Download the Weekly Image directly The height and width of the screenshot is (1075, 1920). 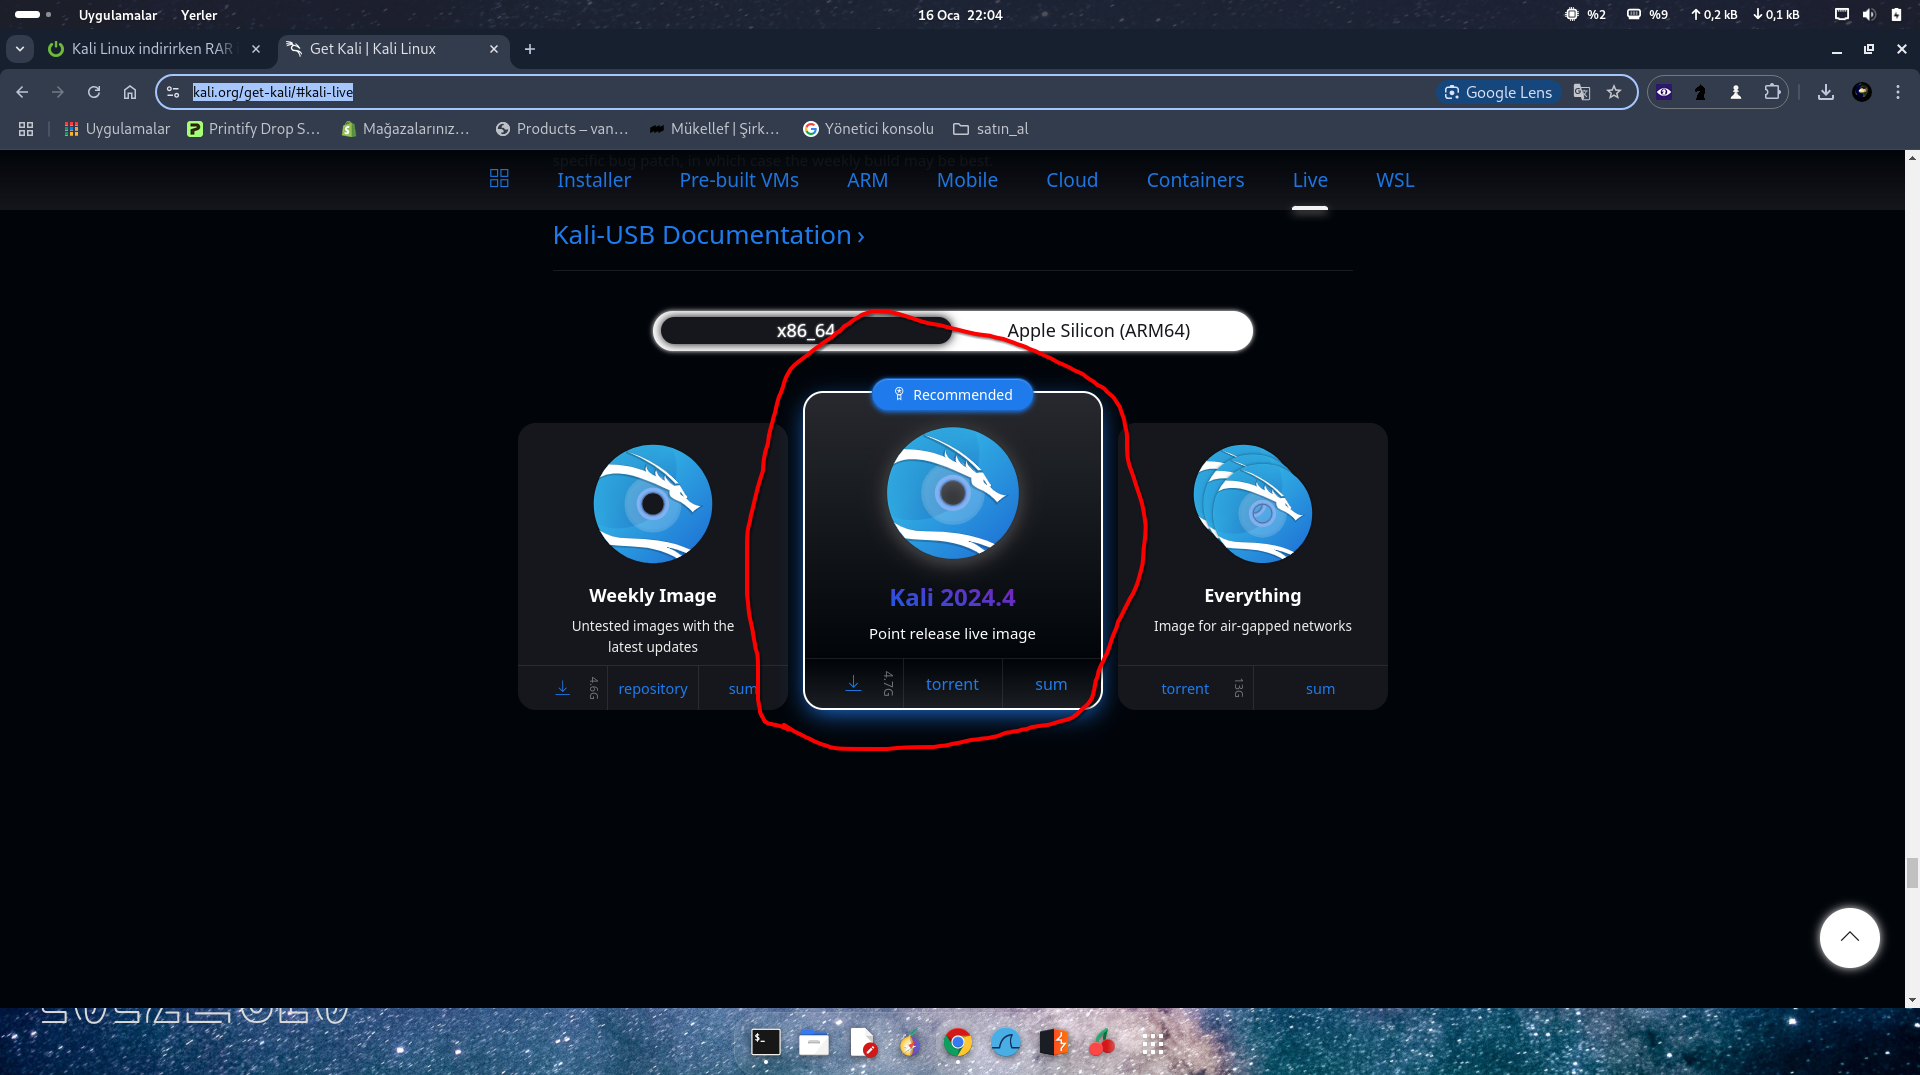tap(563, 688)
